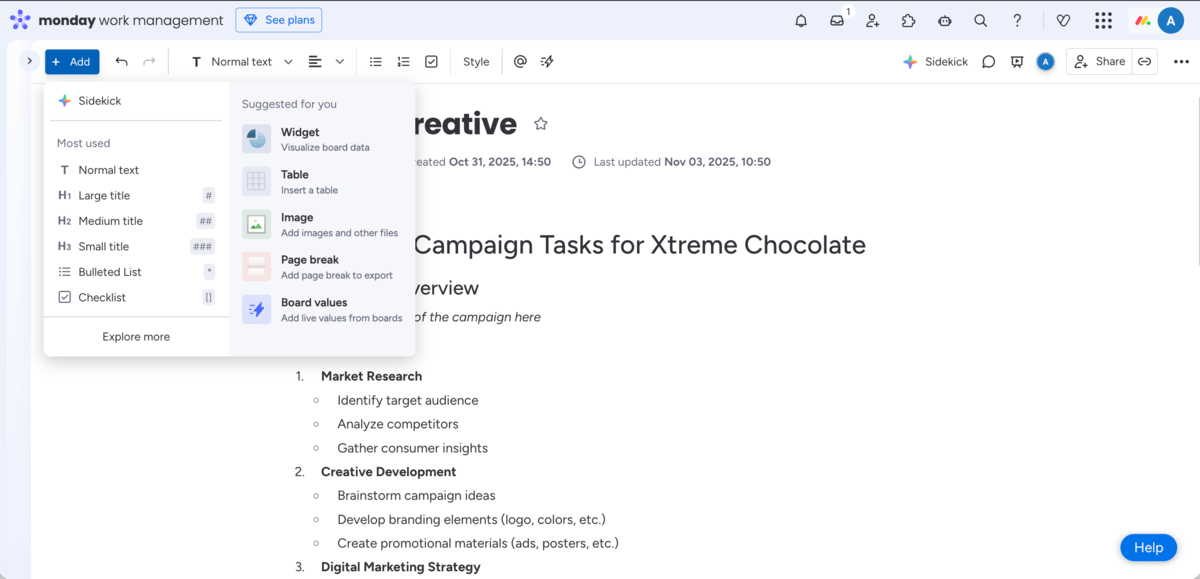Screen dimensions: 1200x579
Task: Star the Creative document title
Action: pyautogui.click(x=540, y=123)
